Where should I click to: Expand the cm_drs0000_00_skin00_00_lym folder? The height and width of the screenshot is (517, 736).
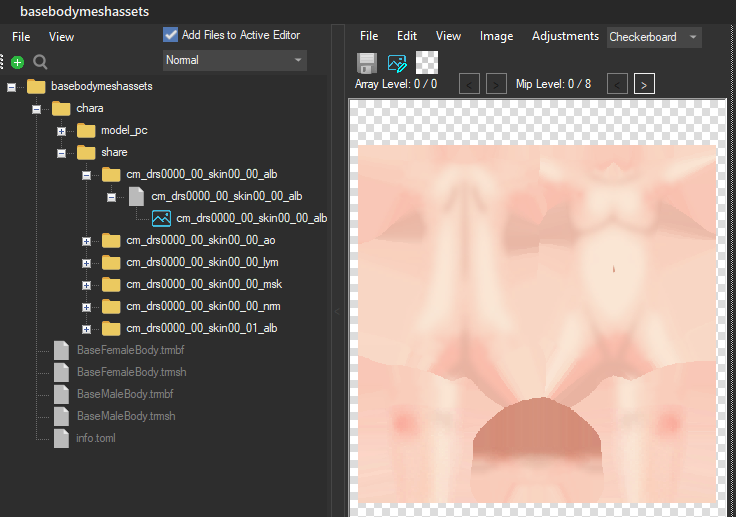point(86,263)
